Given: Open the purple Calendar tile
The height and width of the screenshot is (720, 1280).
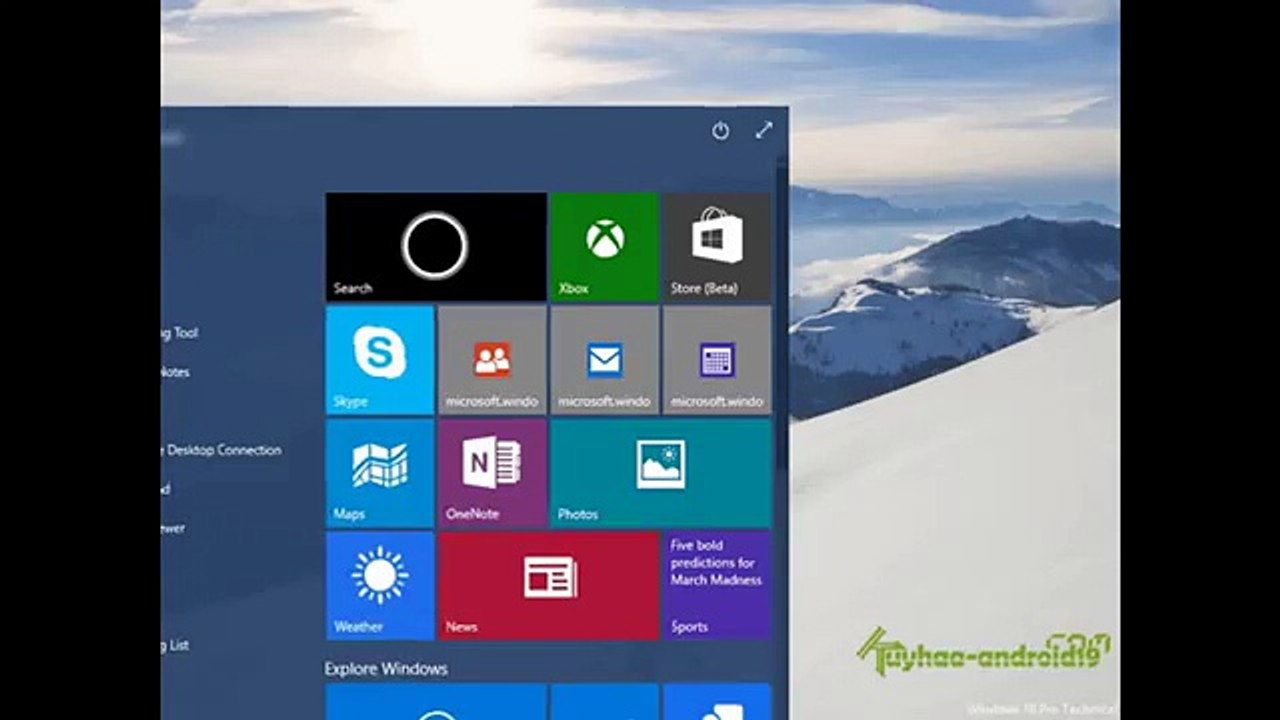Looking at the screenshot, I should tap(717, 360).
